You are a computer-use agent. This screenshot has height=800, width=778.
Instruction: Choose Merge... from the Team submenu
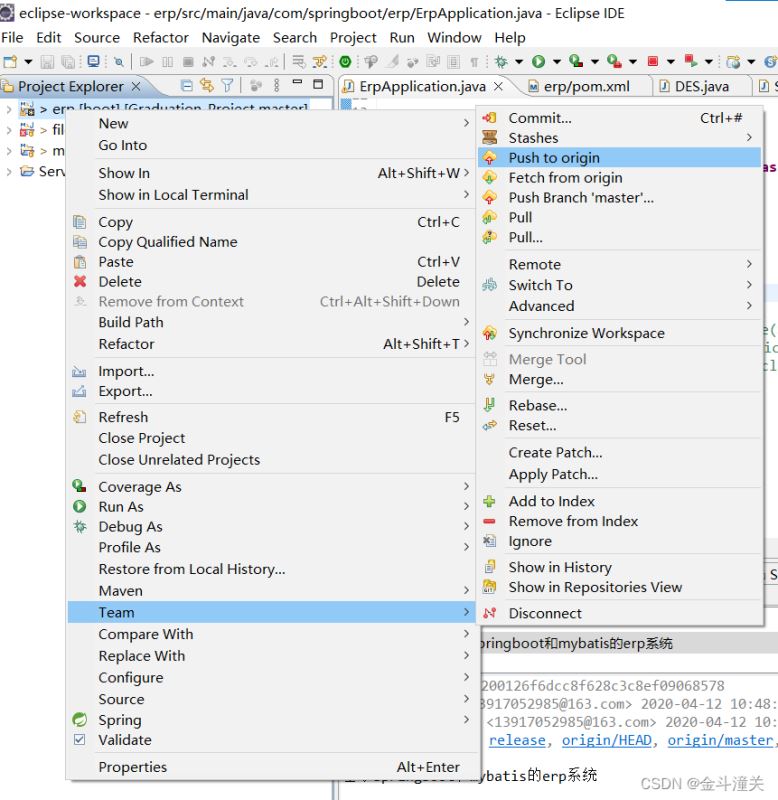tap(620, 380)
